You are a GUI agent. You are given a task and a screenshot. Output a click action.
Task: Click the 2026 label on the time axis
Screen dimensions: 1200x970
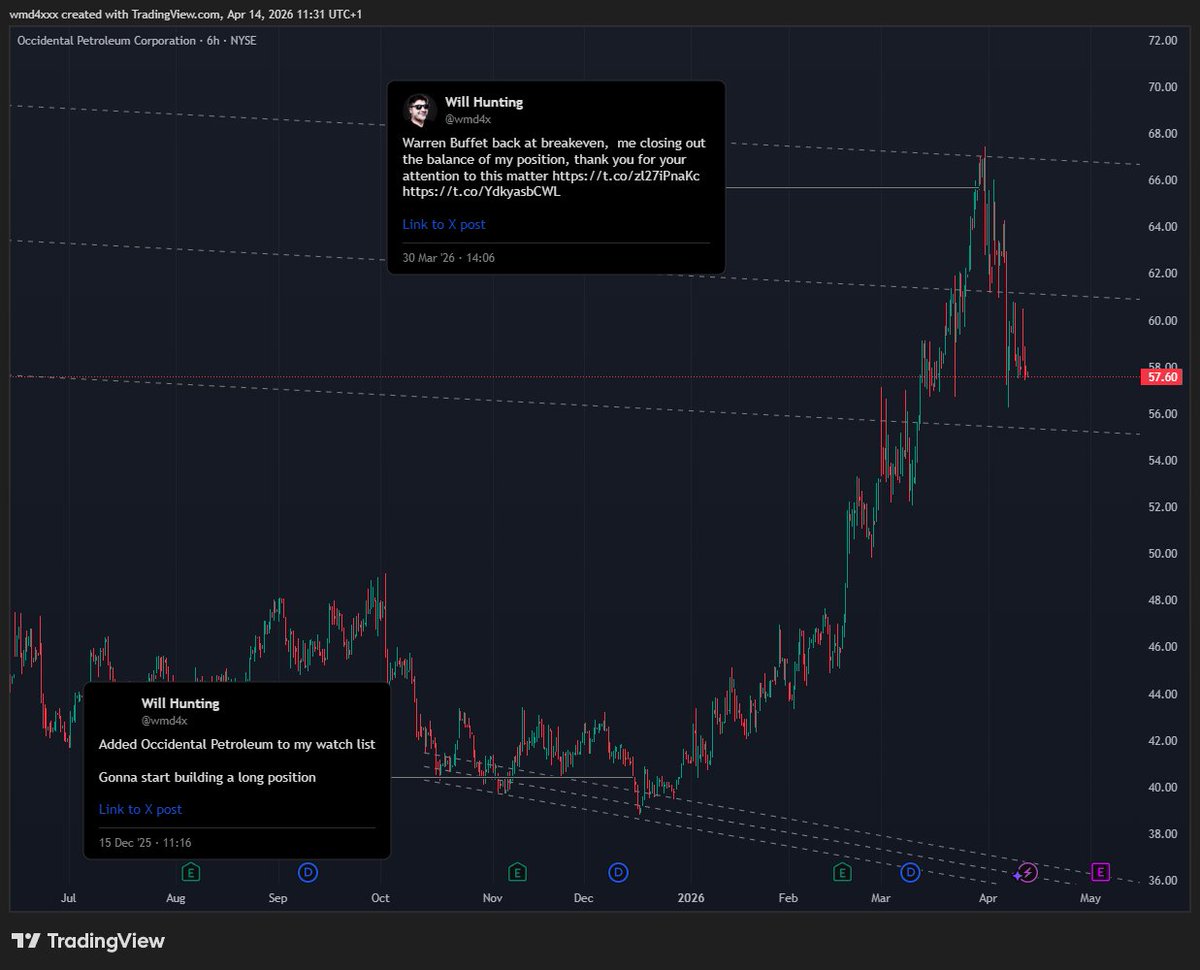pyautogui.click(x=690, y=898)
